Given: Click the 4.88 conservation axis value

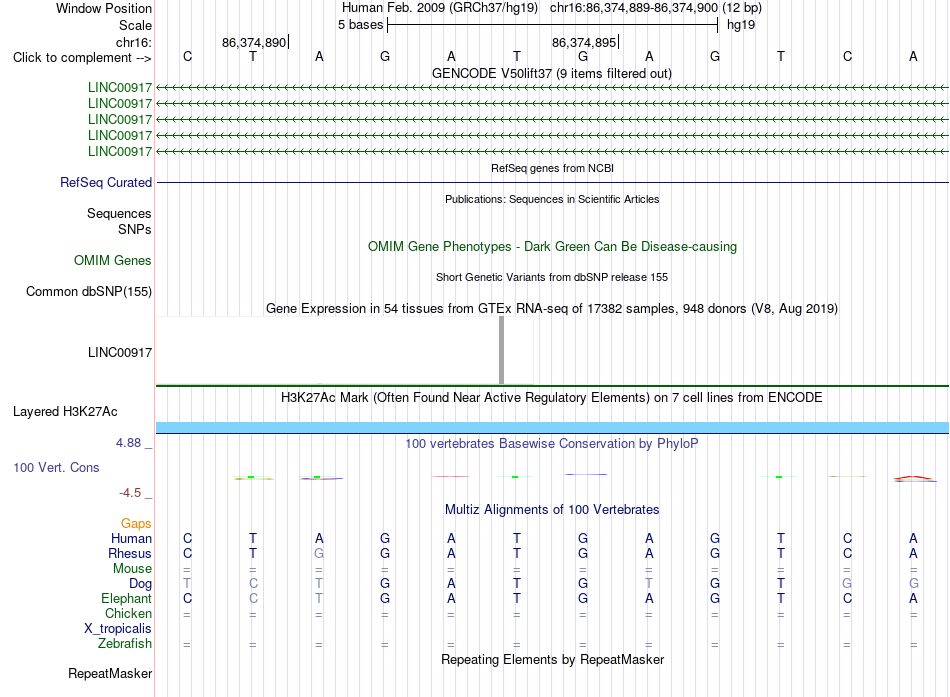Looking at the screenshot, I should 128,443.
